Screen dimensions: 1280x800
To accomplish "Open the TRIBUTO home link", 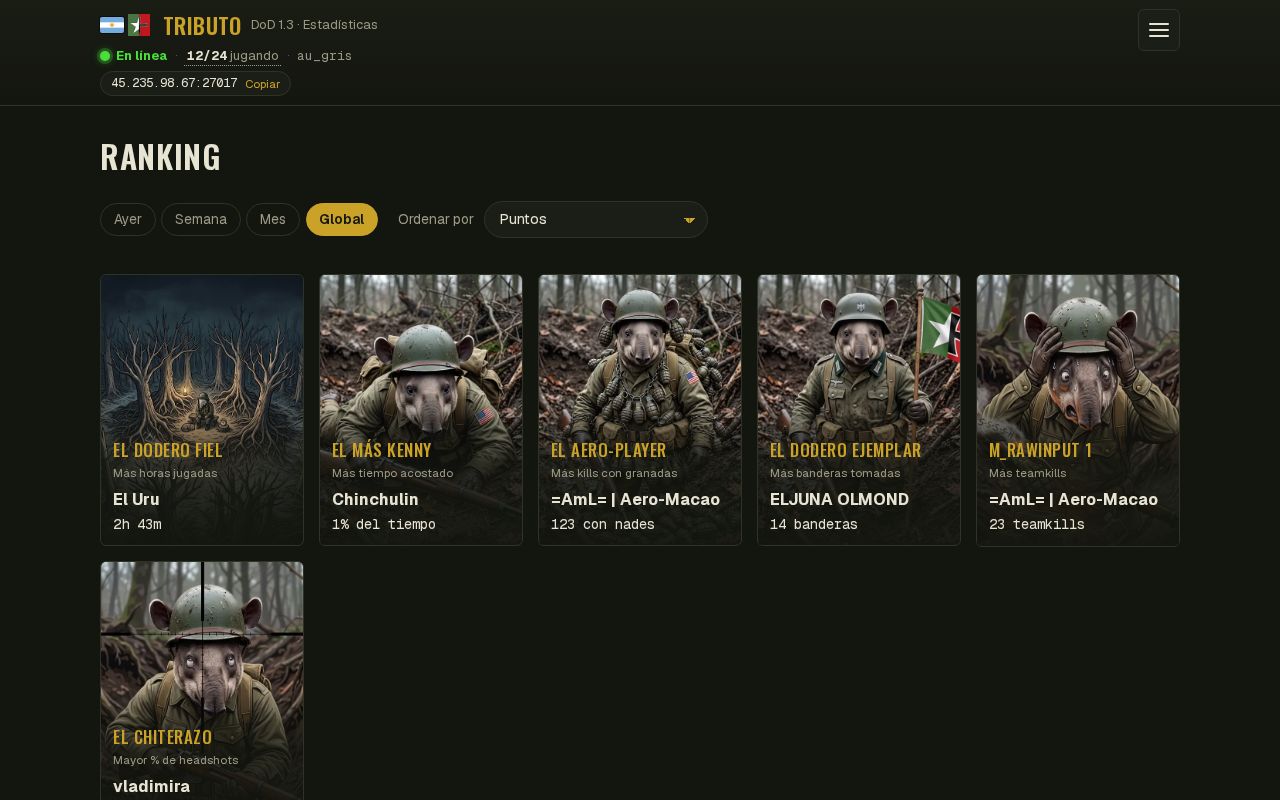I will coord(202,26).
